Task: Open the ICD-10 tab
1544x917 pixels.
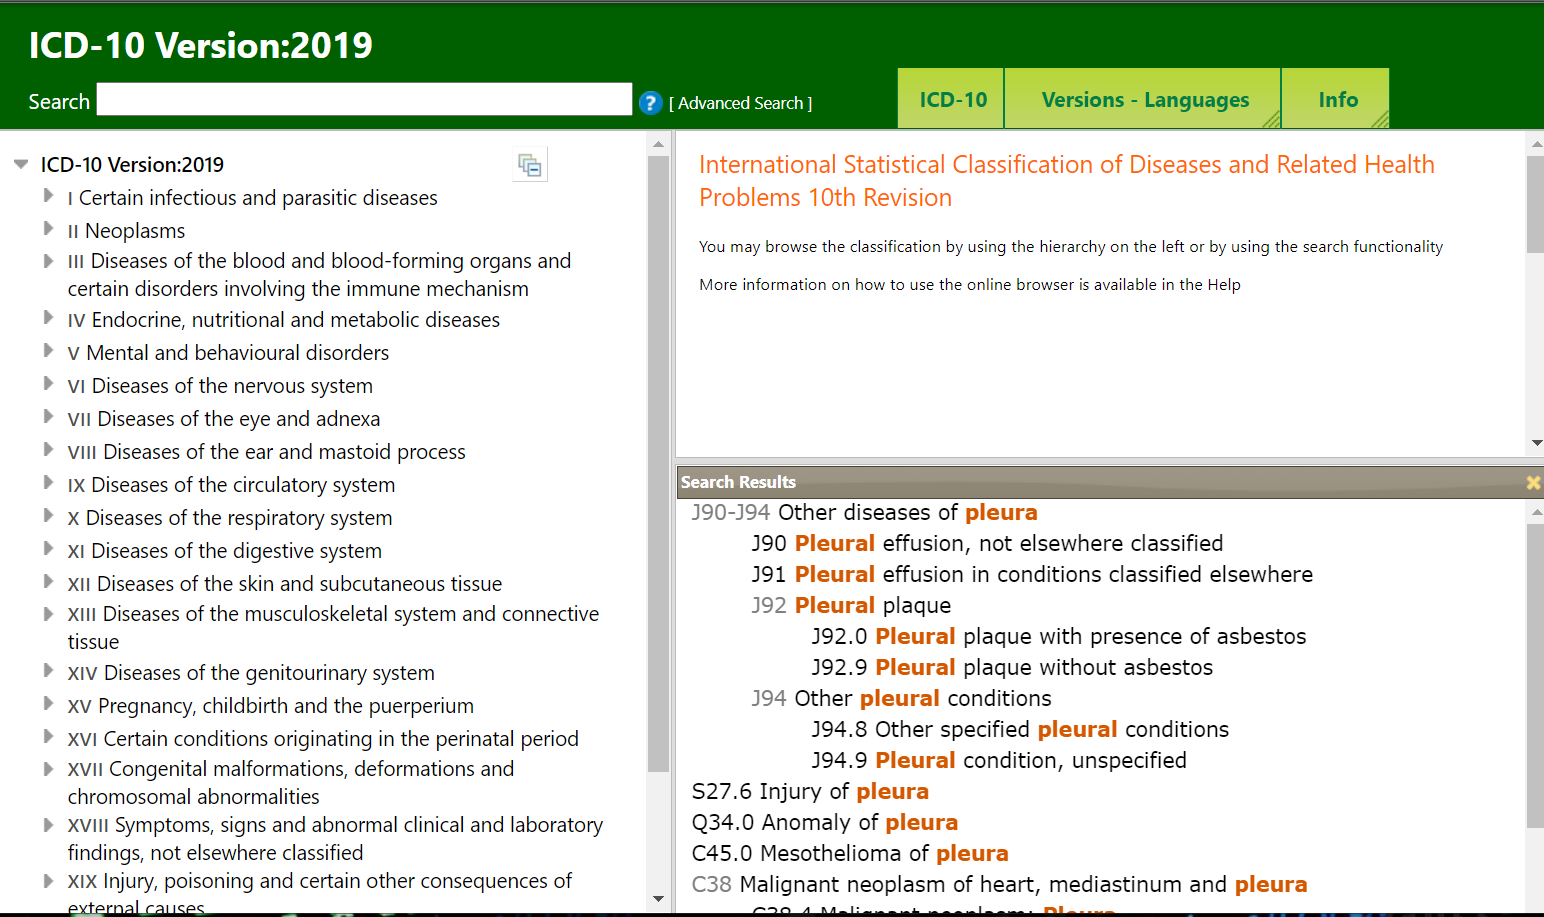Action: click(951, 99)
